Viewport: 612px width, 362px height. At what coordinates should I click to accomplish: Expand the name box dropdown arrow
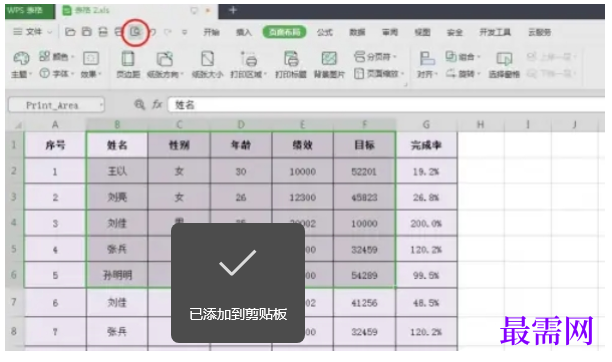click(101, 105)
